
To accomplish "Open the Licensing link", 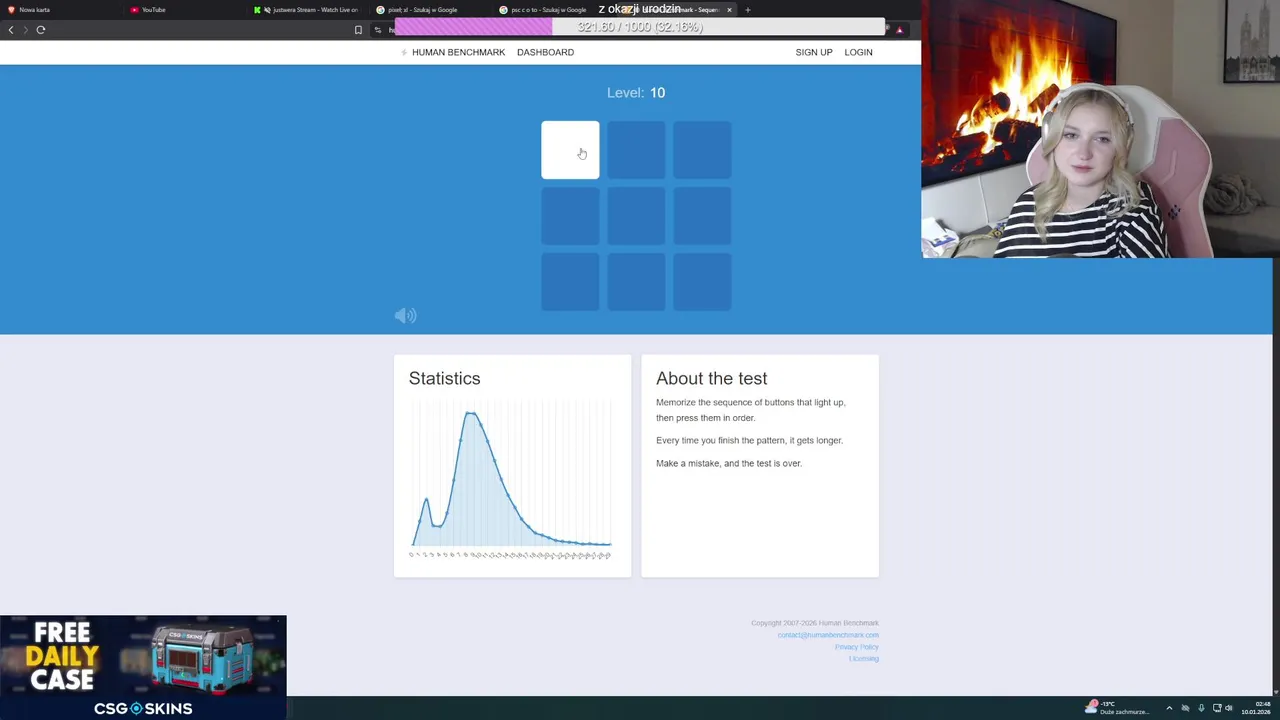I will pos(863,659).
